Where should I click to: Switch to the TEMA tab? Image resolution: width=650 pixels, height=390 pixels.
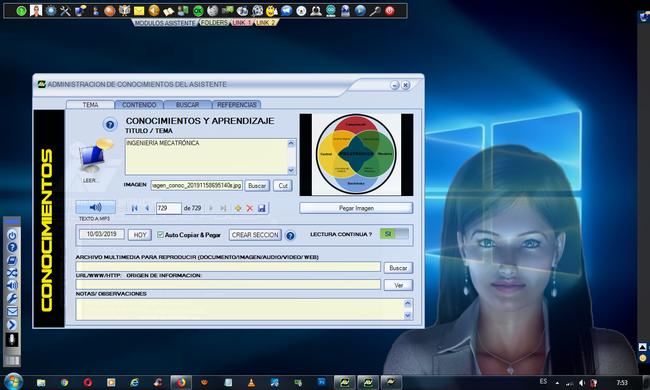point(90,104)
